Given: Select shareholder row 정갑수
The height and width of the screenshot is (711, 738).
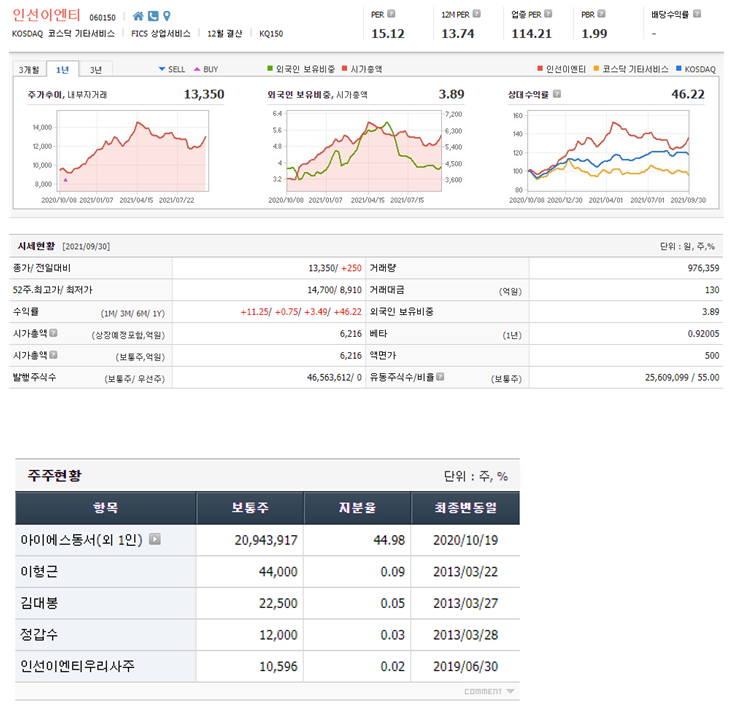Looking at the screenshot, I should pyautogui.click(x=267, y=635).
